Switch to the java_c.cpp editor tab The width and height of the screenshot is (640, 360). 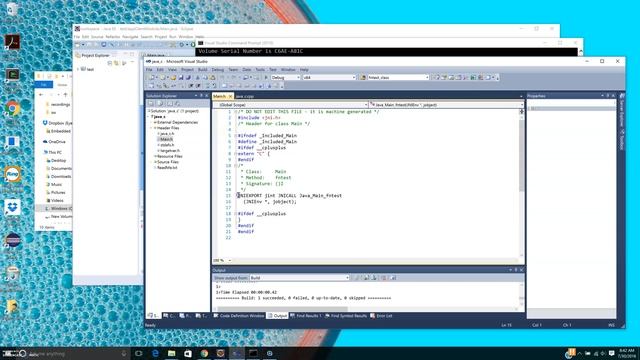click(x=245, y=96)
